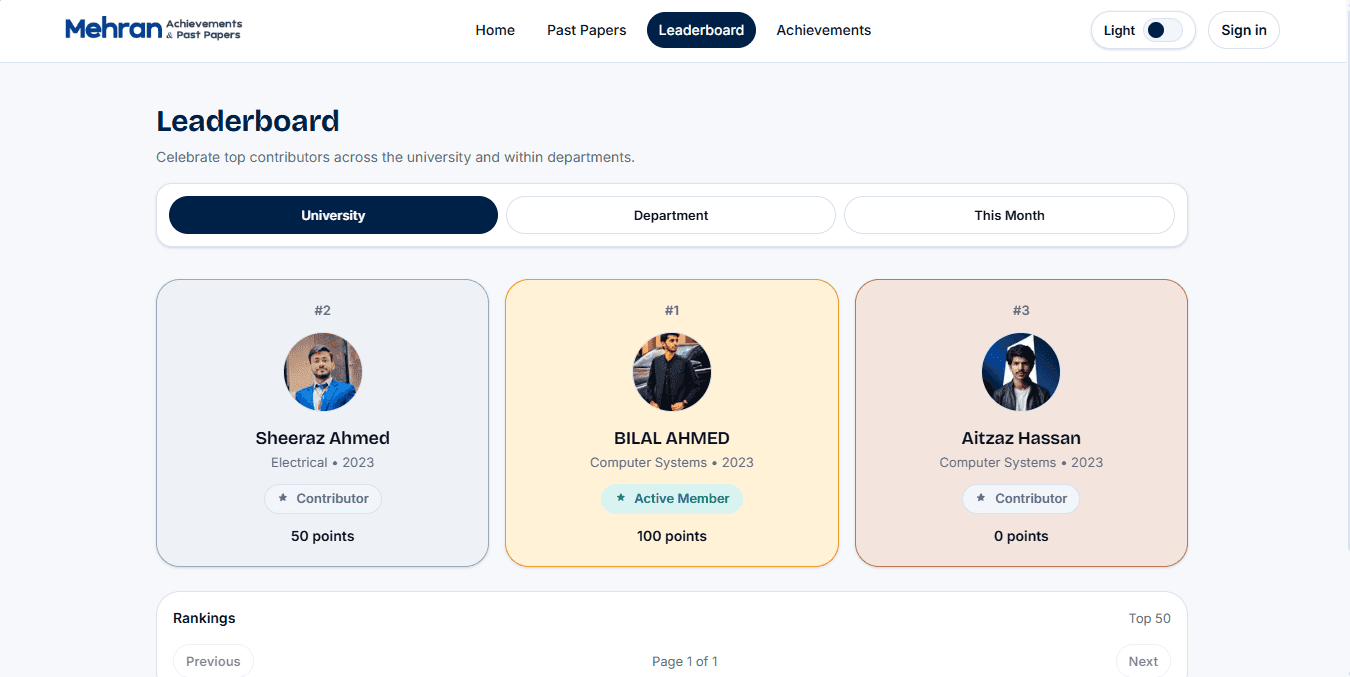Click the Leaderboard page heading
The image size is (1350, 677).
[248, 121]
